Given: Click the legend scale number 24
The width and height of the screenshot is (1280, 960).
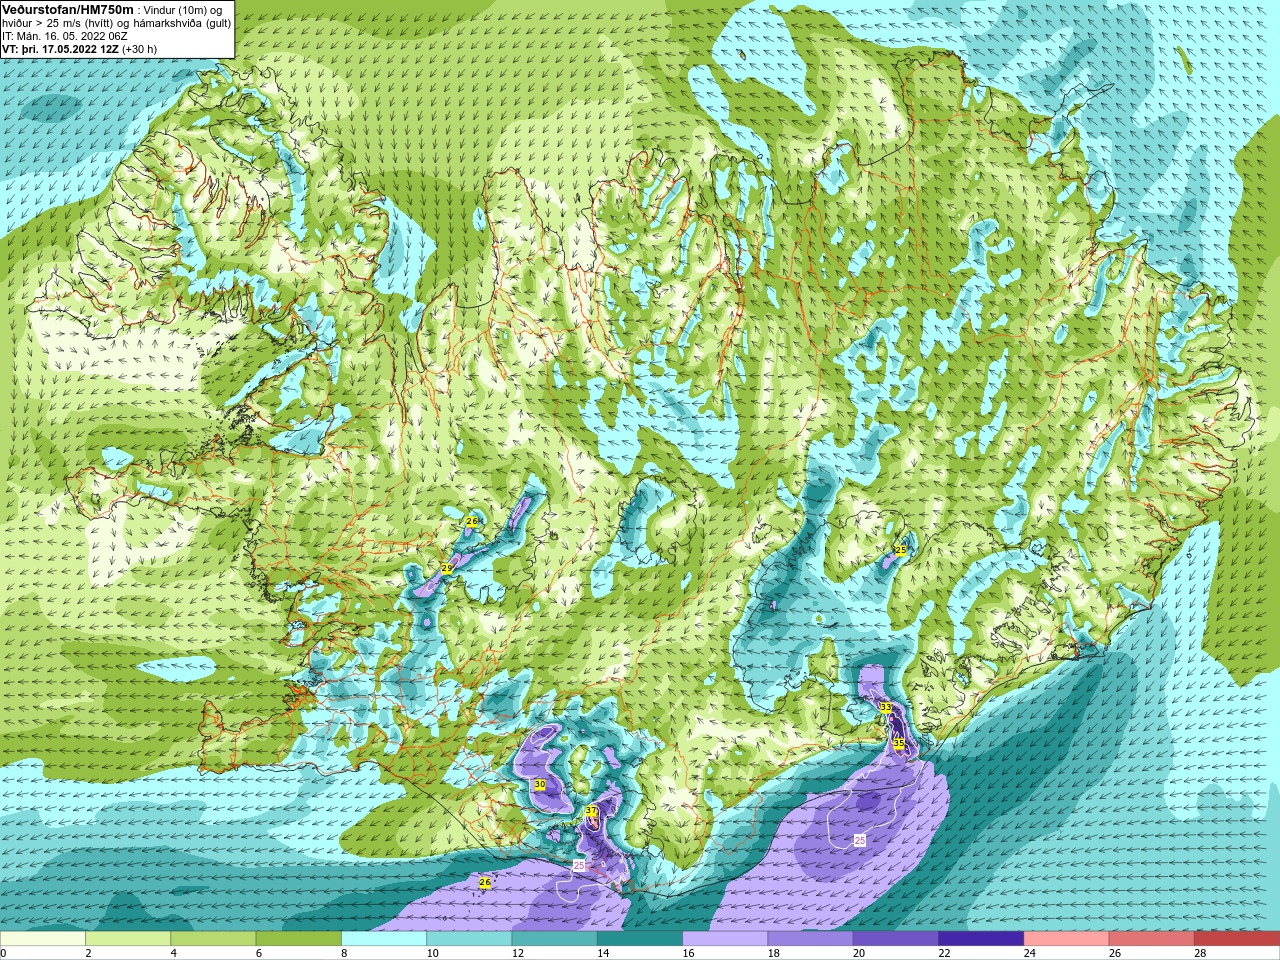Looking at the screenshot, I should point(1029,953).
